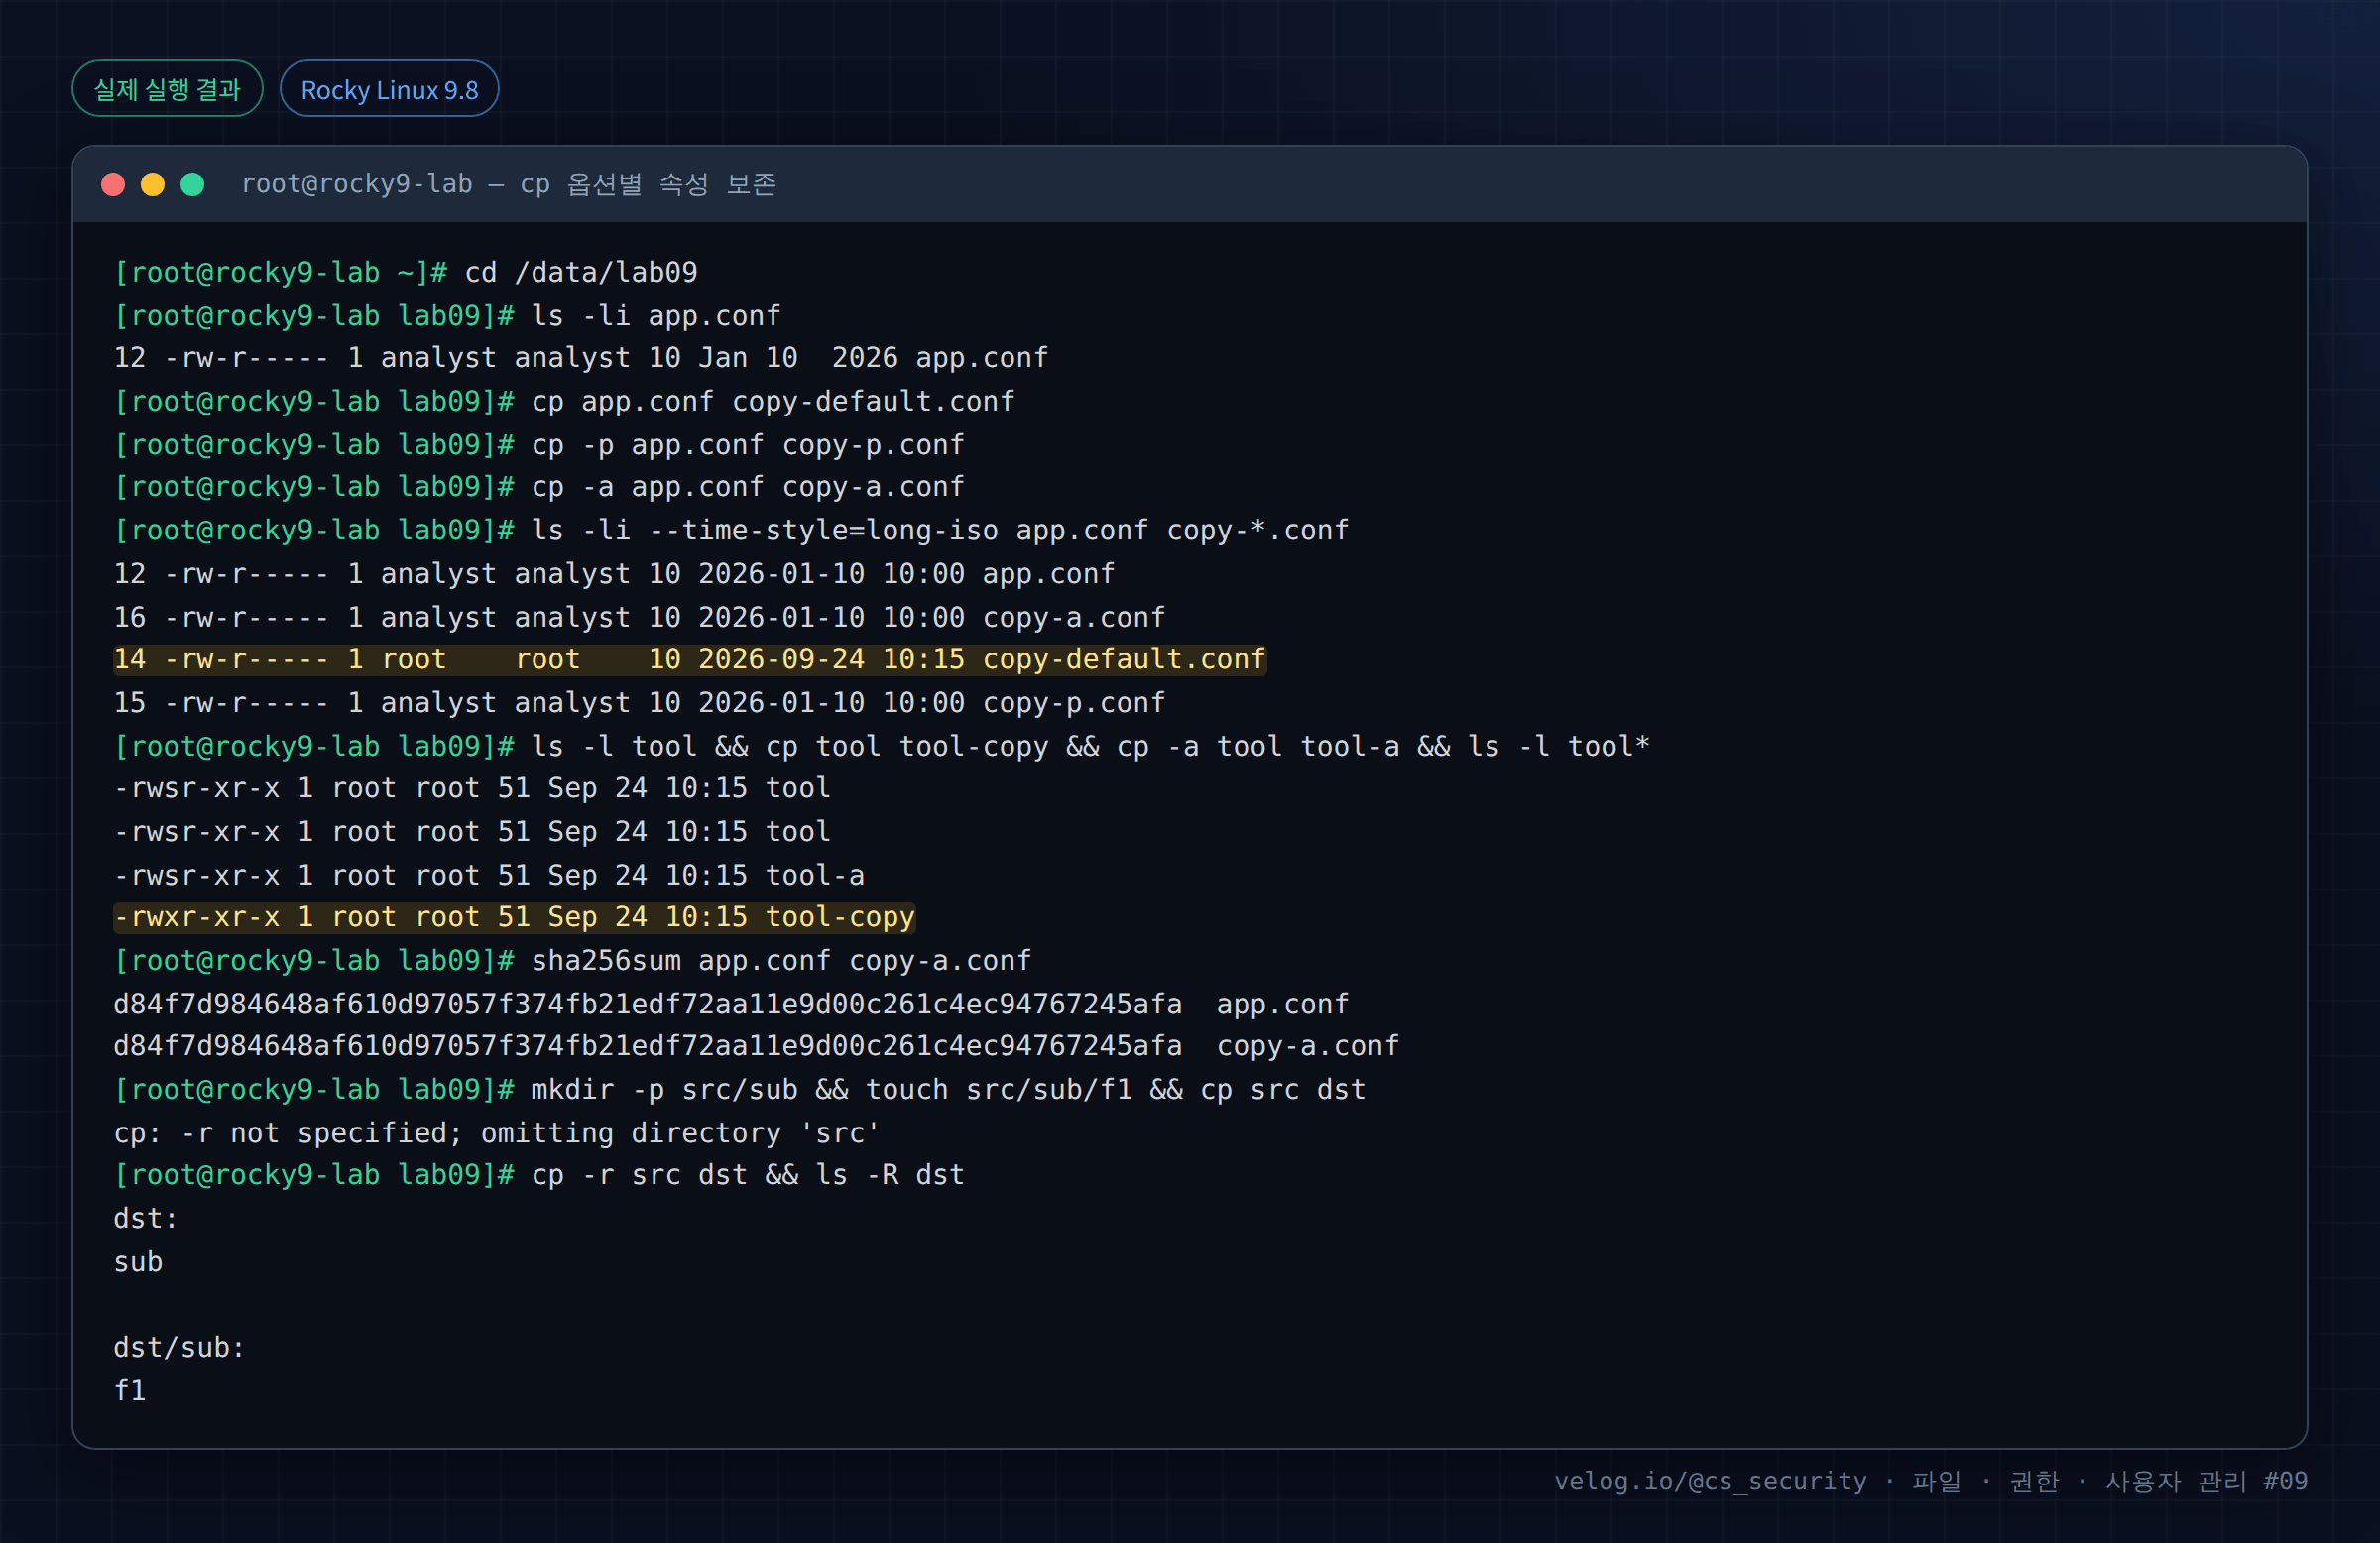Click the 'cp -r src dst && ls -R dst' command
The width and height of the screenshot is (2380, 1543).
point(539,1175)
